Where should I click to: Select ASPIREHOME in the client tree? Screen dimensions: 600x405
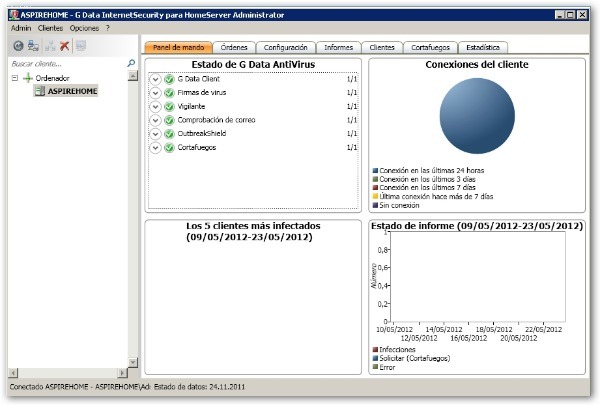(72, 91)
